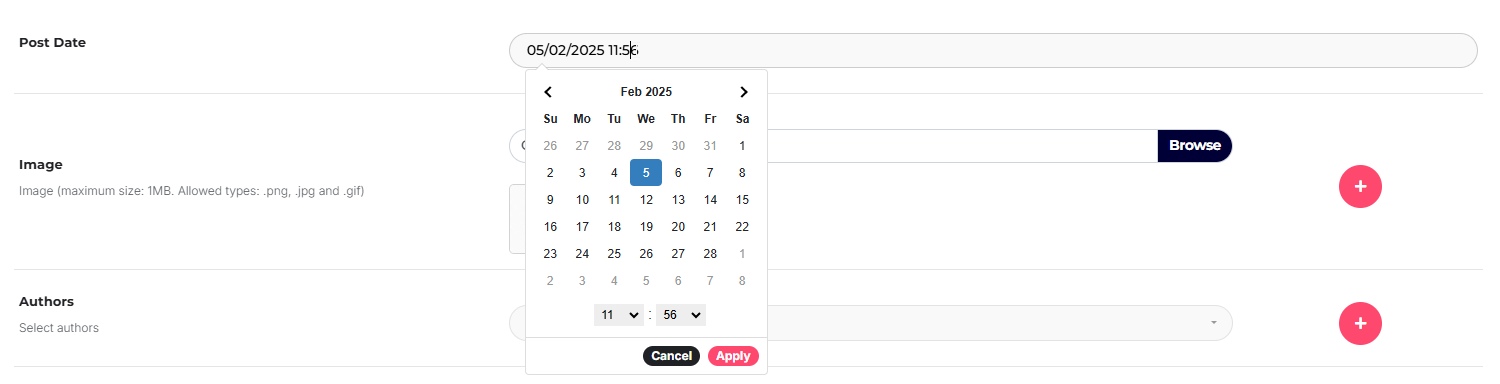Browse for an image file
Viewport: 1500px width, 384px height.
click(1195, 146)
